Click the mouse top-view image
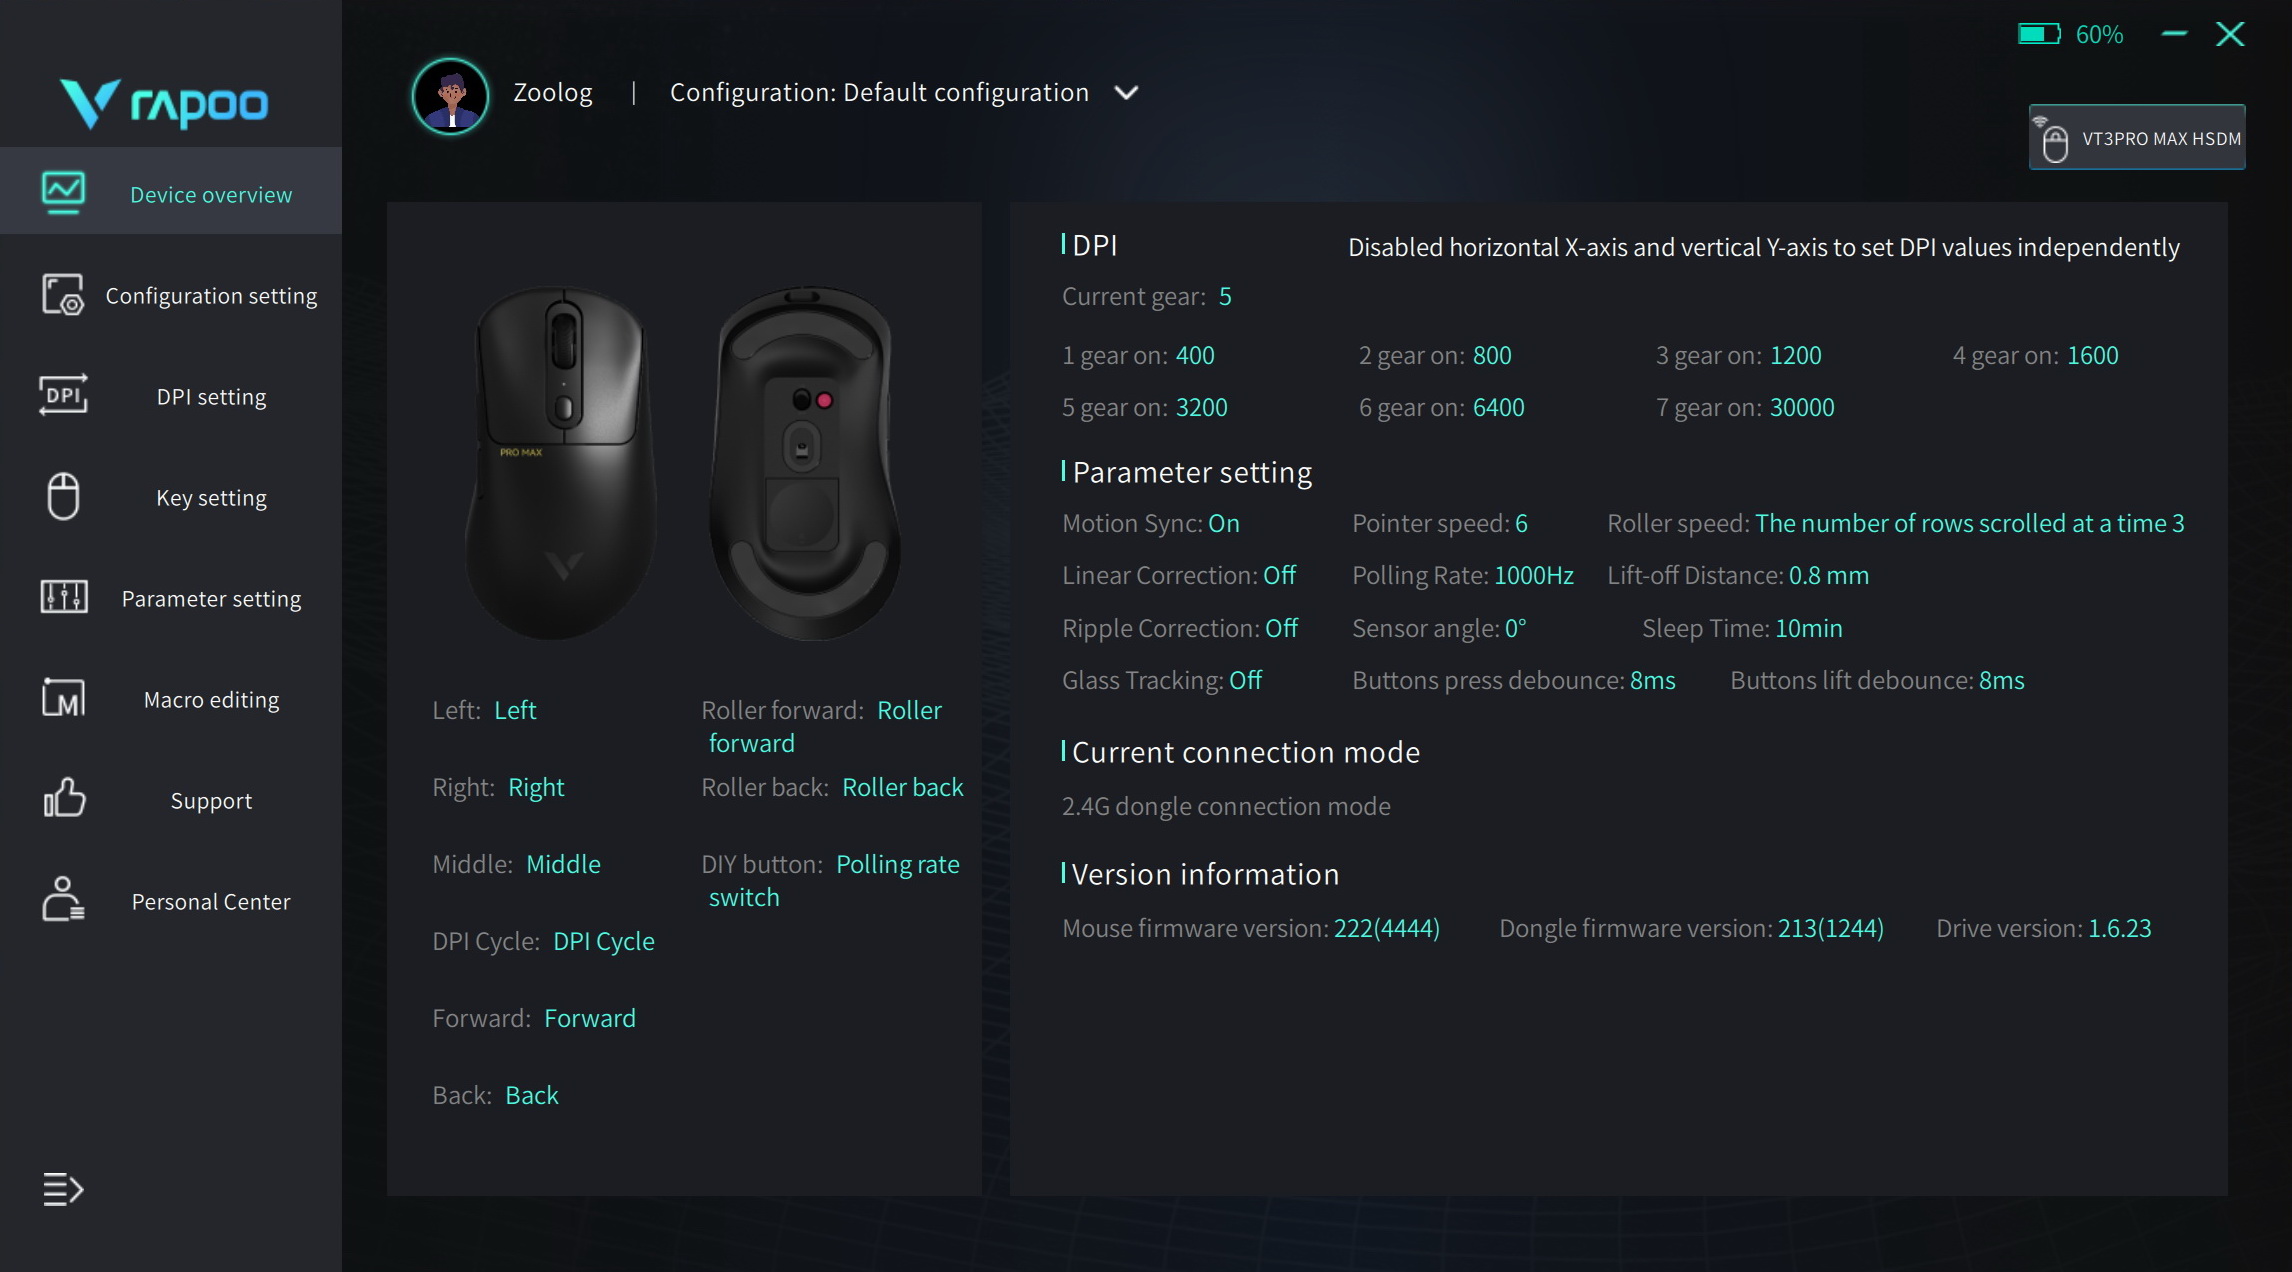Screen dimensions: 2292x1272 pos(561,463)
